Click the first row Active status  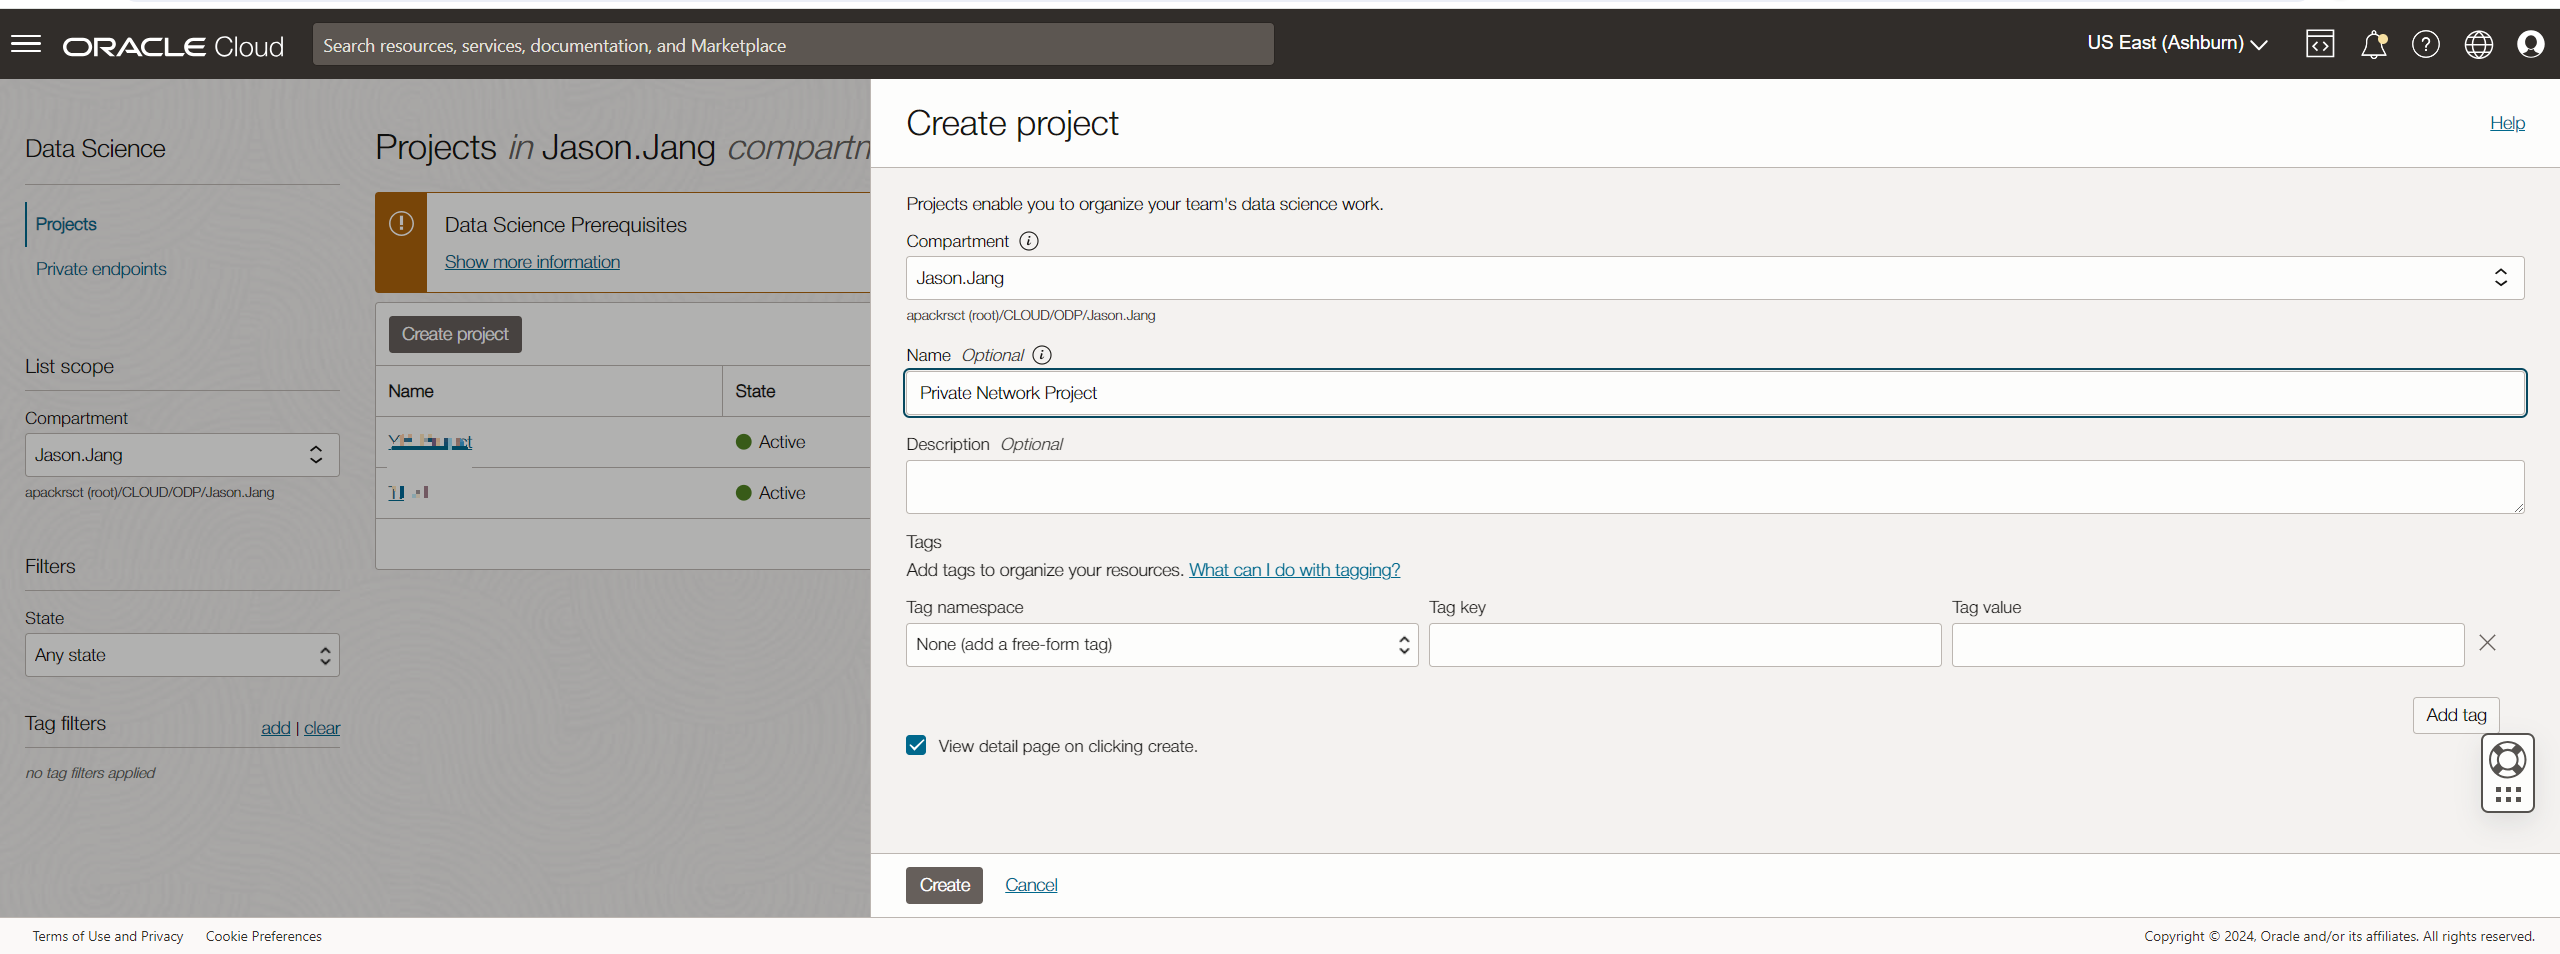coord(770,442)
